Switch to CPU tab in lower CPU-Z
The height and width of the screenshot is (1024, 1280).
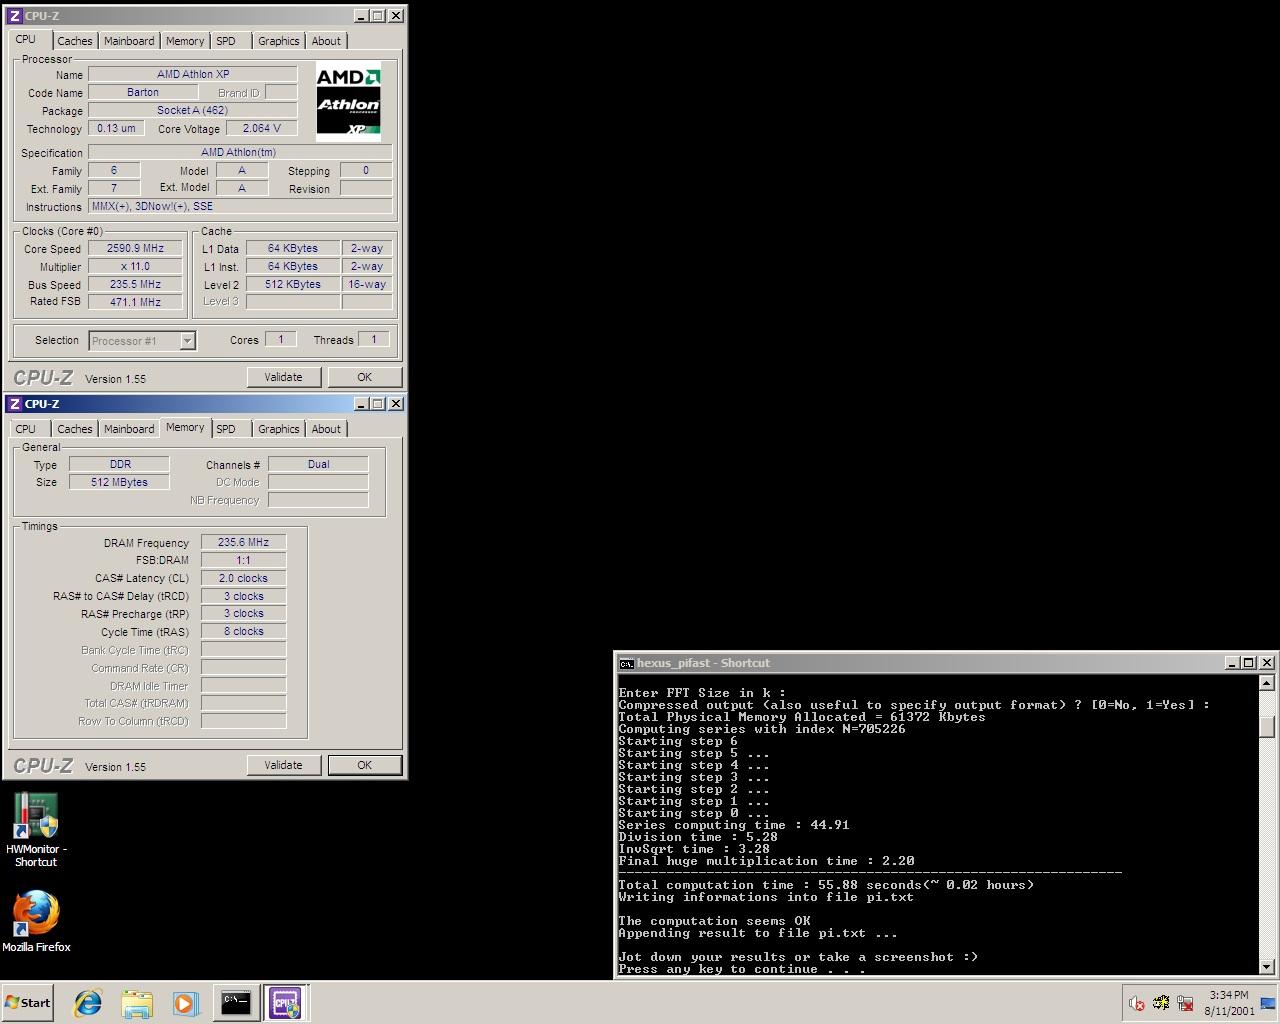point(26,429)
